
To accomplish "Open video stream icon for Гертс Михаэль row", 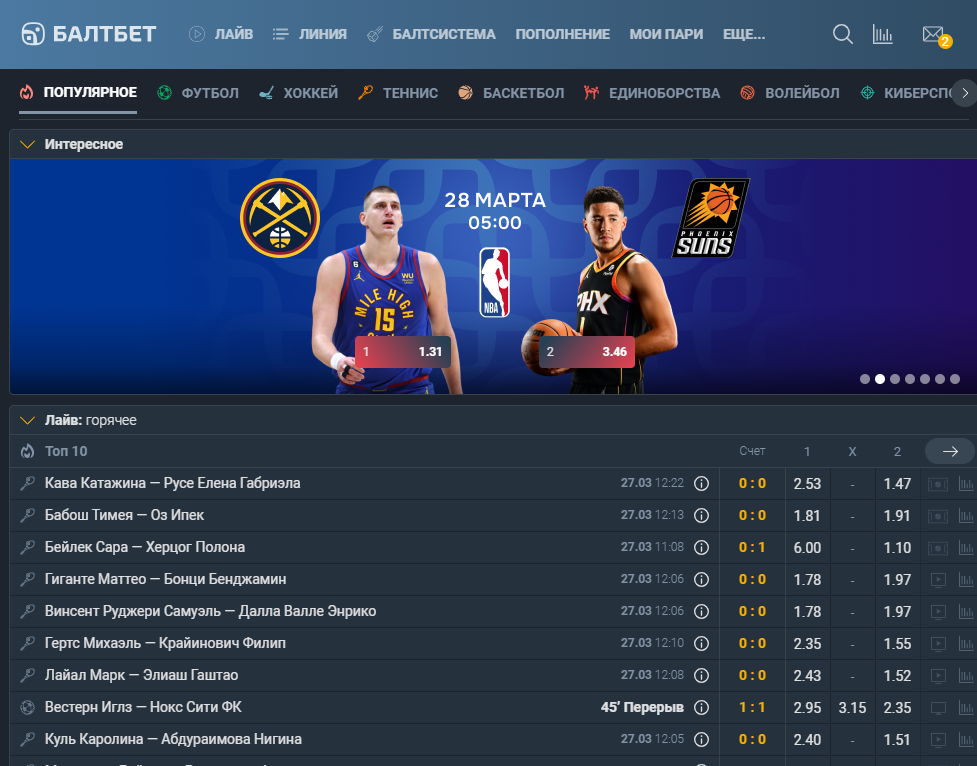I will [938, 644].
